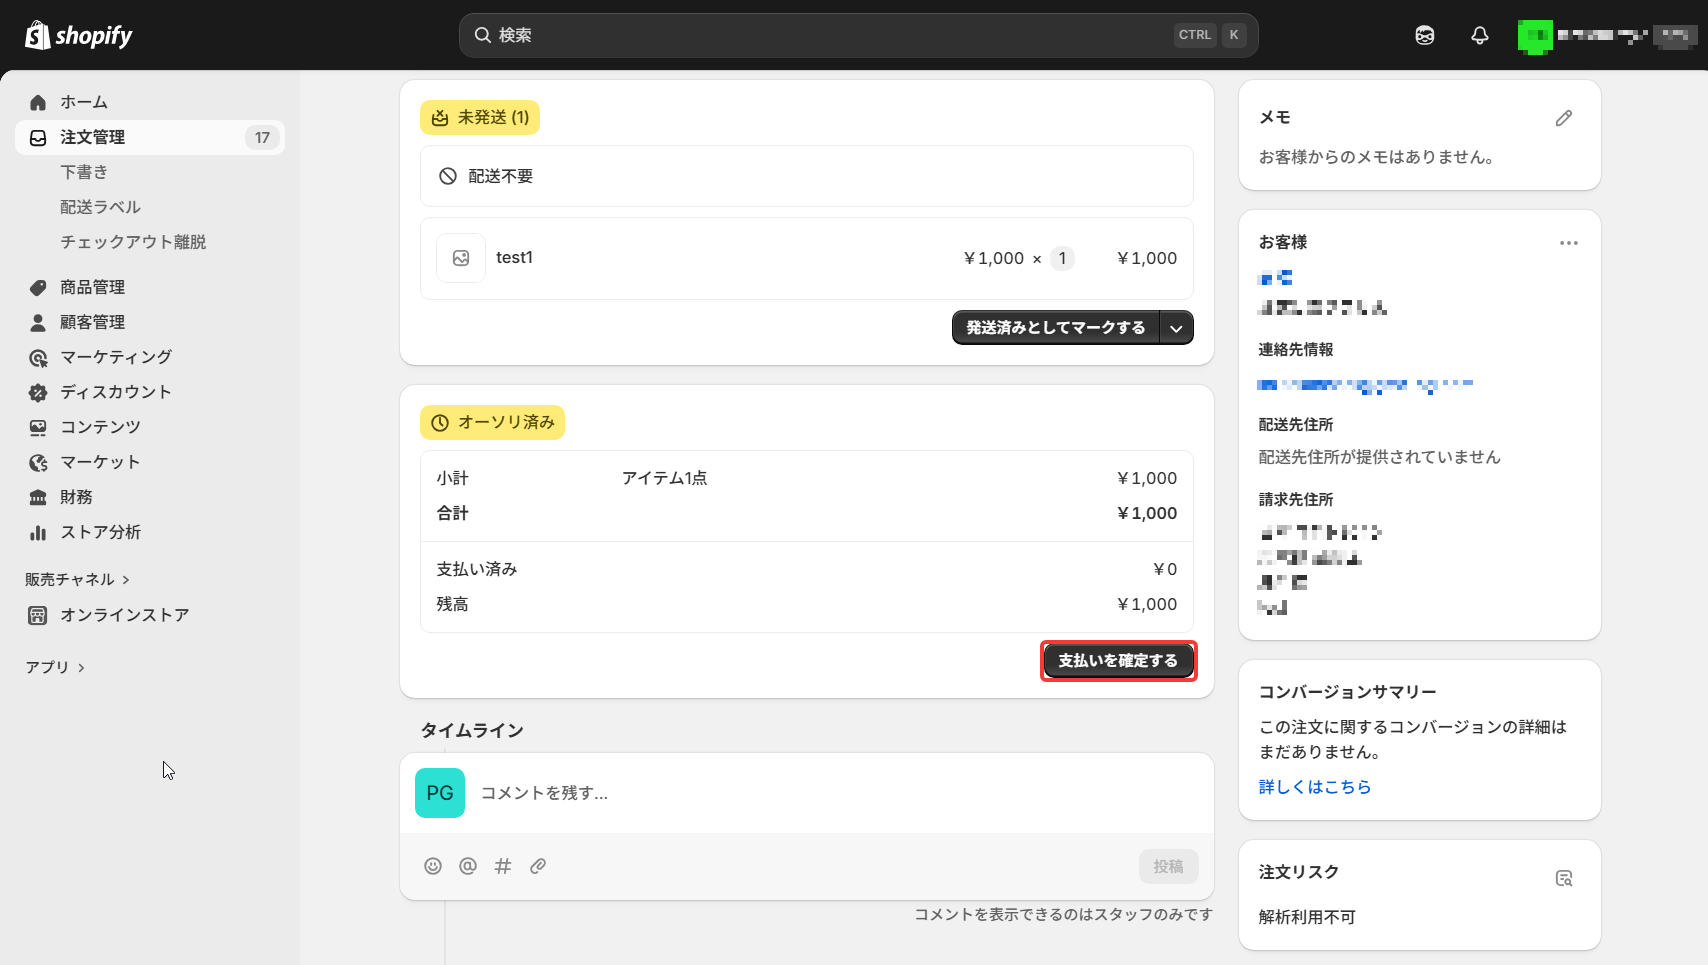Mention staff with @ icon
Viewport: 1708px width, 965px height.
click(468, 866)
